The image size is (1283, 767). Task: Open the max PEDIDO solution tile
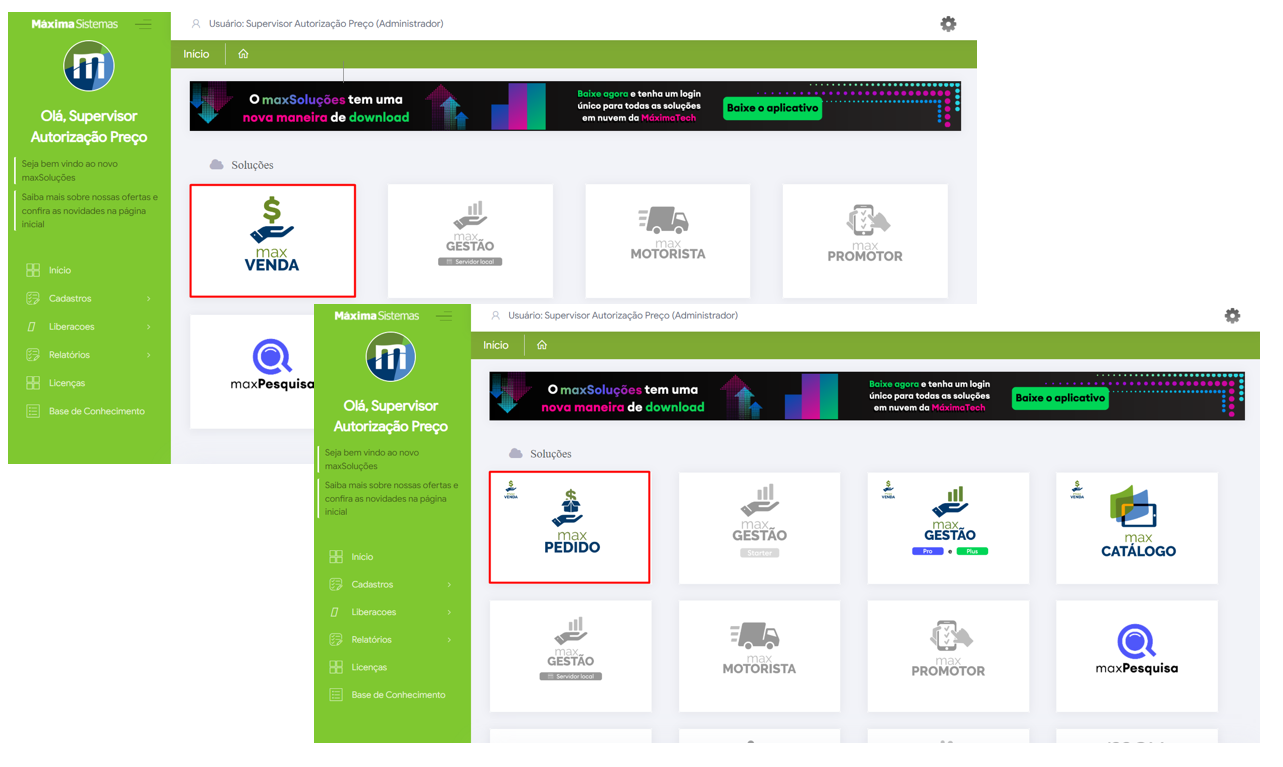pyautogui.click(x=570, y=527)
